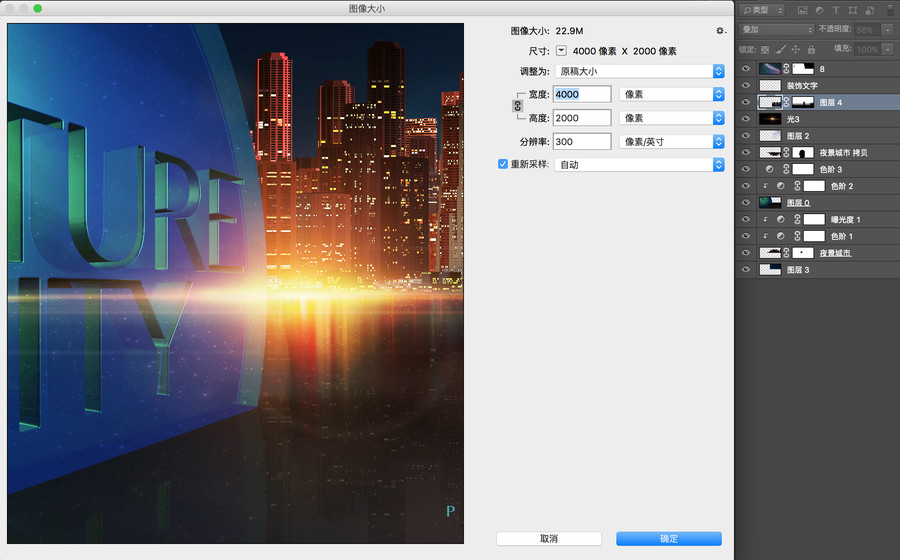Viewport: 900px width, 560px height.
Task: Click mask link icon on 夜景城市 拷贝
Action: pos(786,153)
